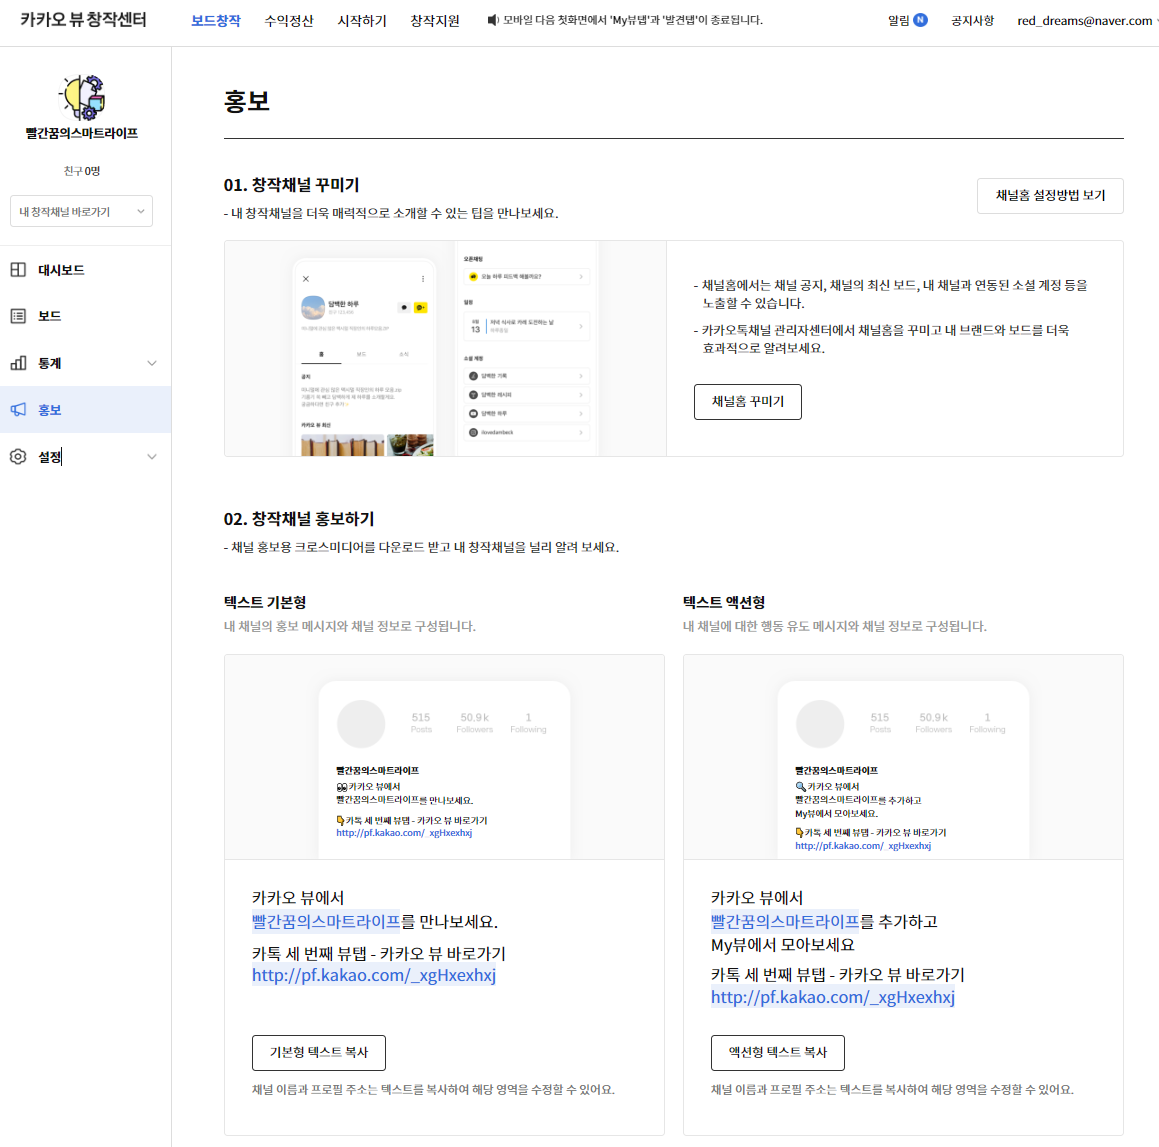Viewport: 1159px width, 1147px height.
Task: Click the 빨간꿈의스마트라이프 channel name in sidebar
Action: coord(82,133)
